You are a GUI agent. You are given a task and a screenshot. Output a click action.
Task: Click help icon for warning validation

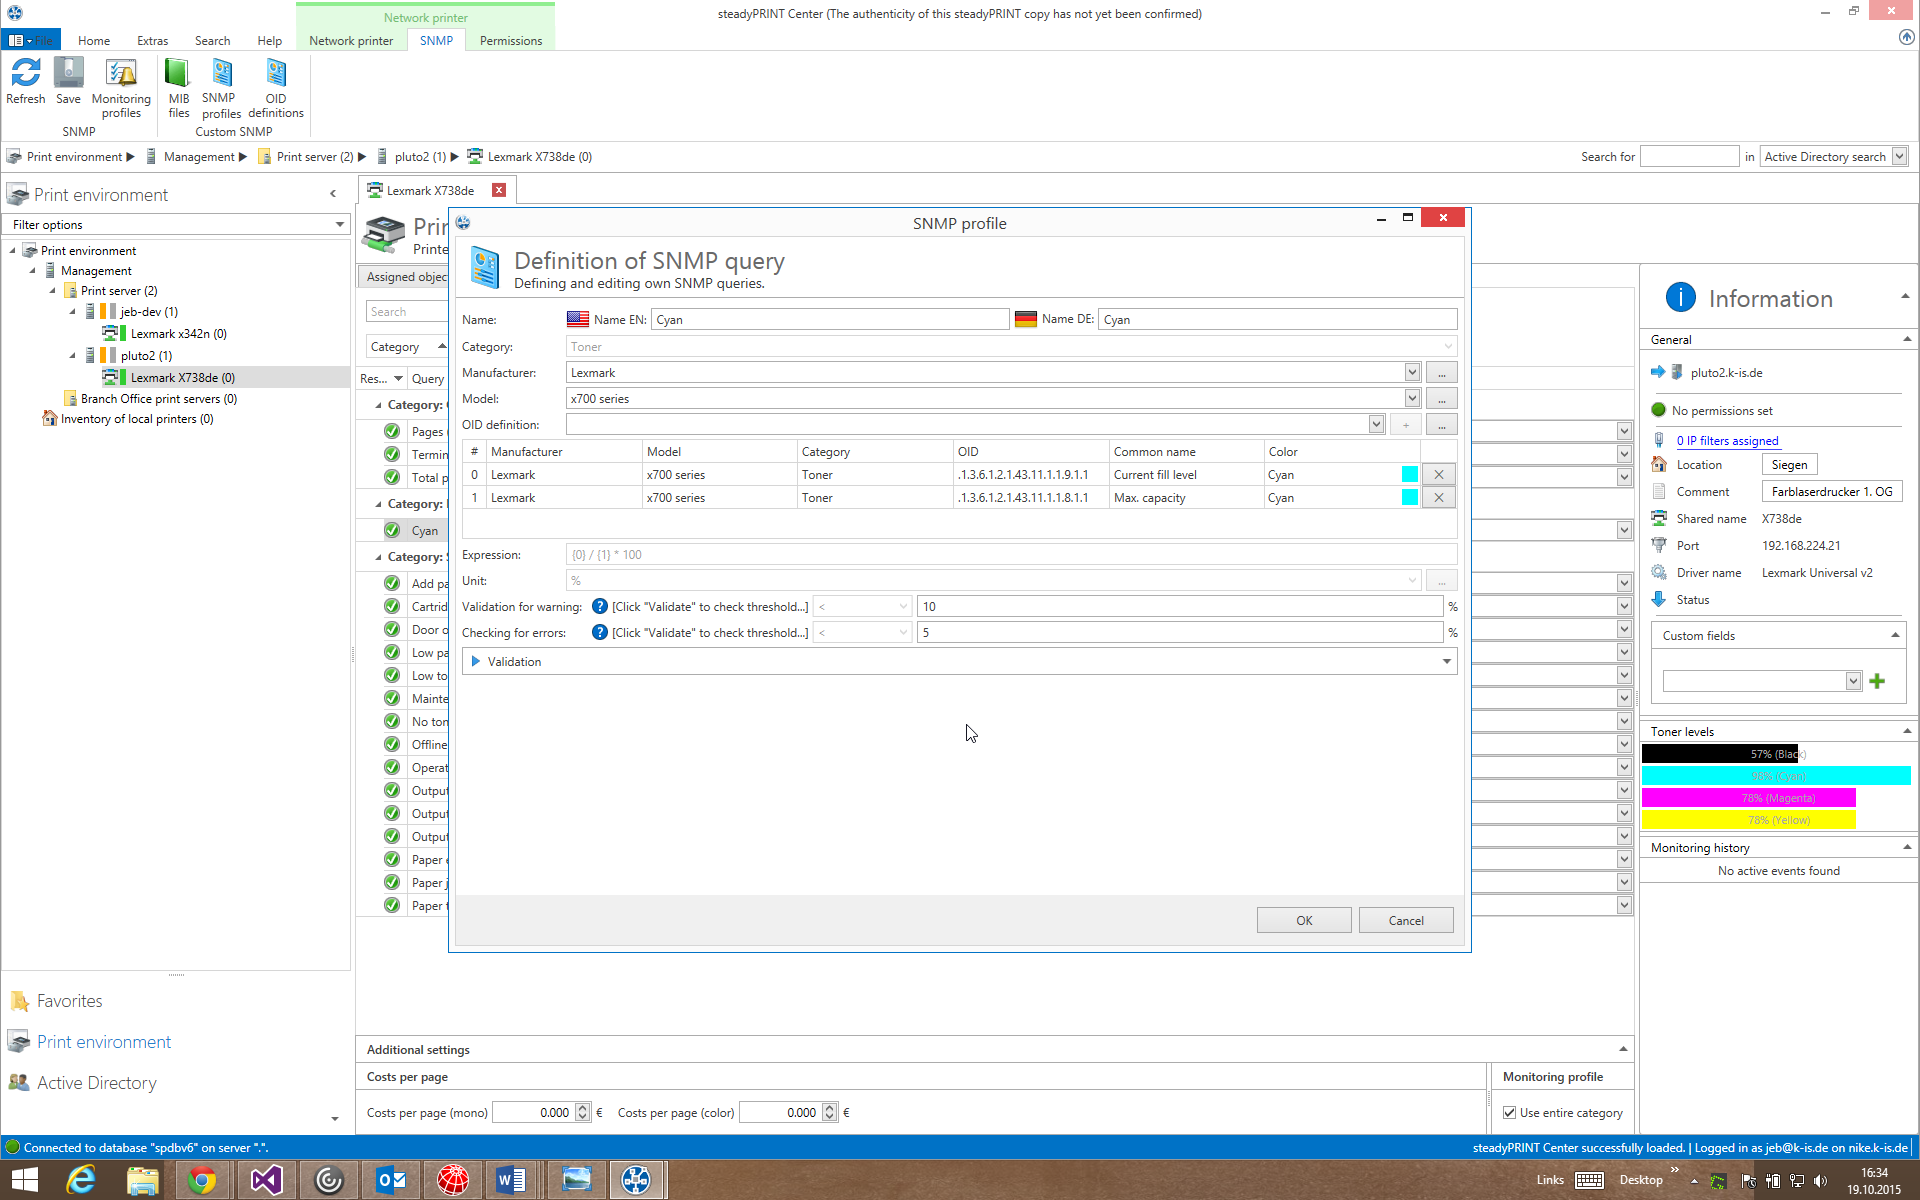(599, 606)
